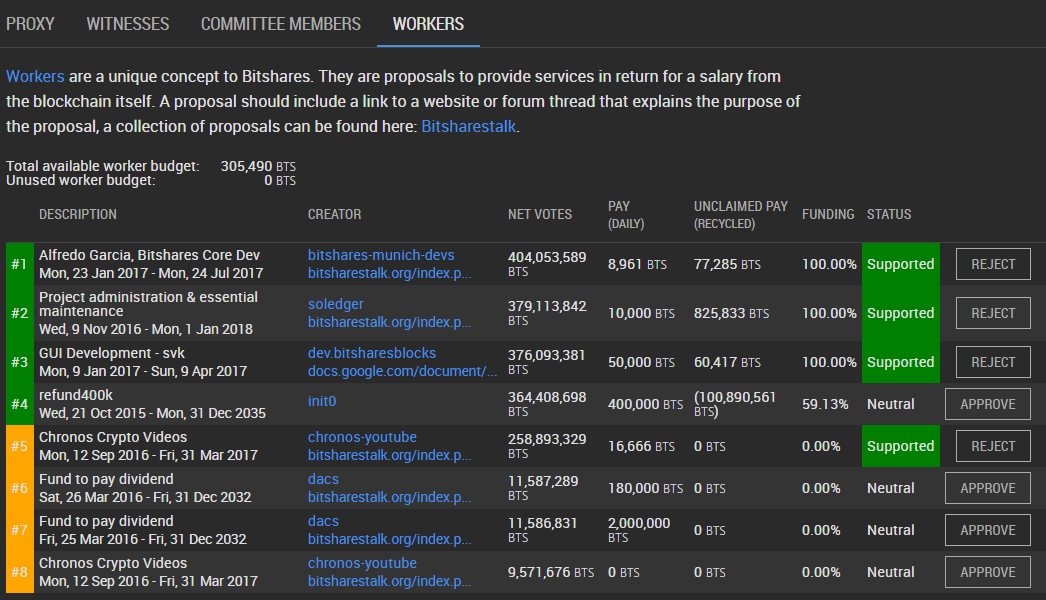Select the #4 rank cell
The width and height of the screenshot is (1046, 600).
pos(19,404)
